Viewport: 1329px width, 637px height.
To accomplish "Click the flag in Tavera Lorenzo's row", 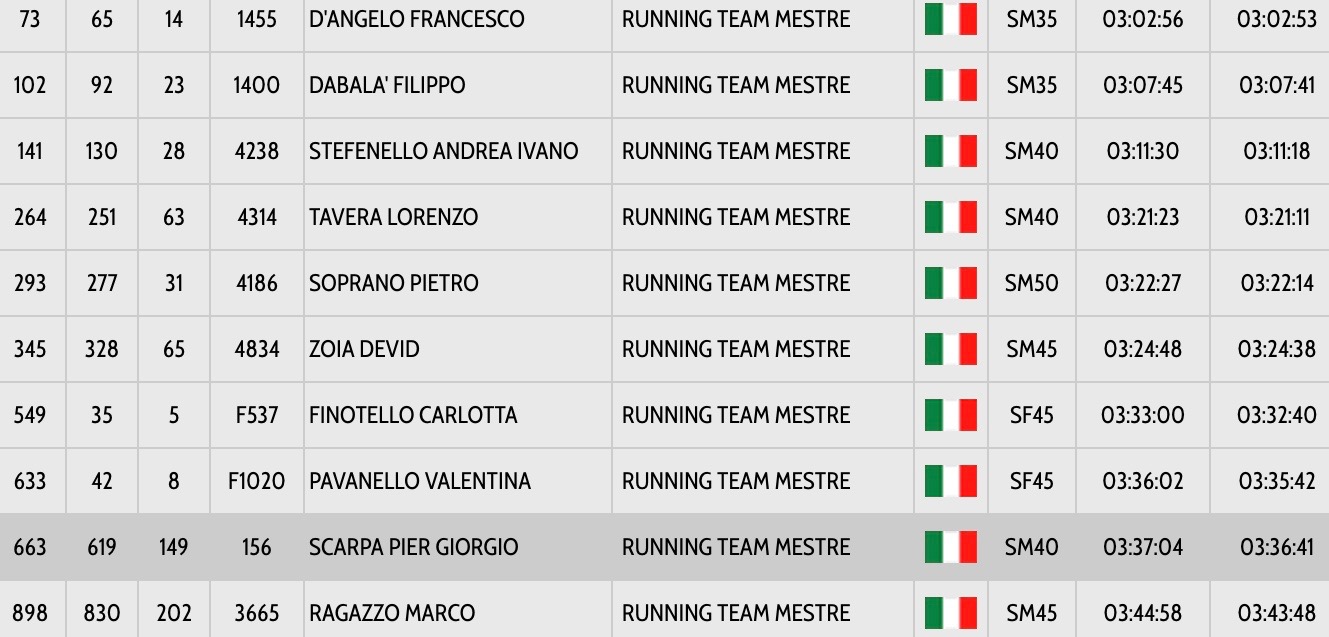I will (950, 217).
